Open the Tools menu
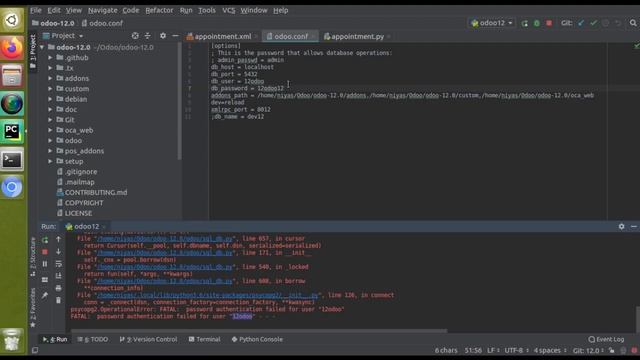Image resolution: width=640 pixels, height=360 pixels. [x=207, y=10]
